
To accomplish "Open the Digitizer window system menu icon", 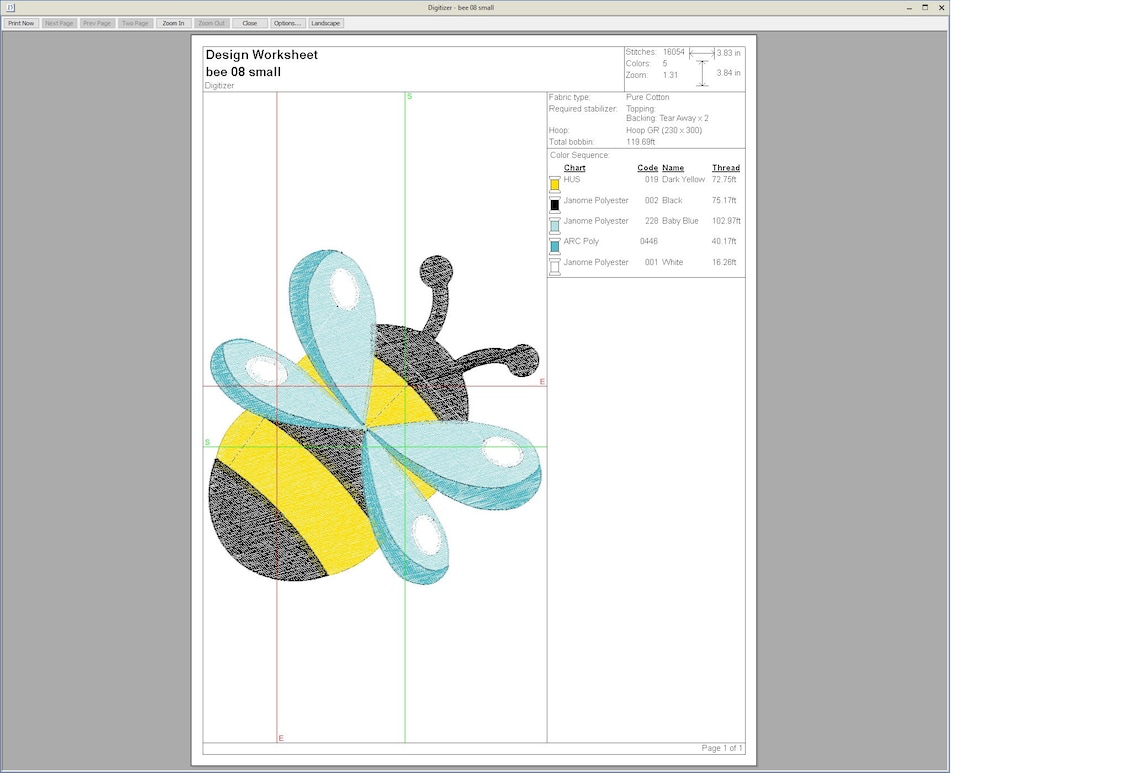I will point(10,7).
